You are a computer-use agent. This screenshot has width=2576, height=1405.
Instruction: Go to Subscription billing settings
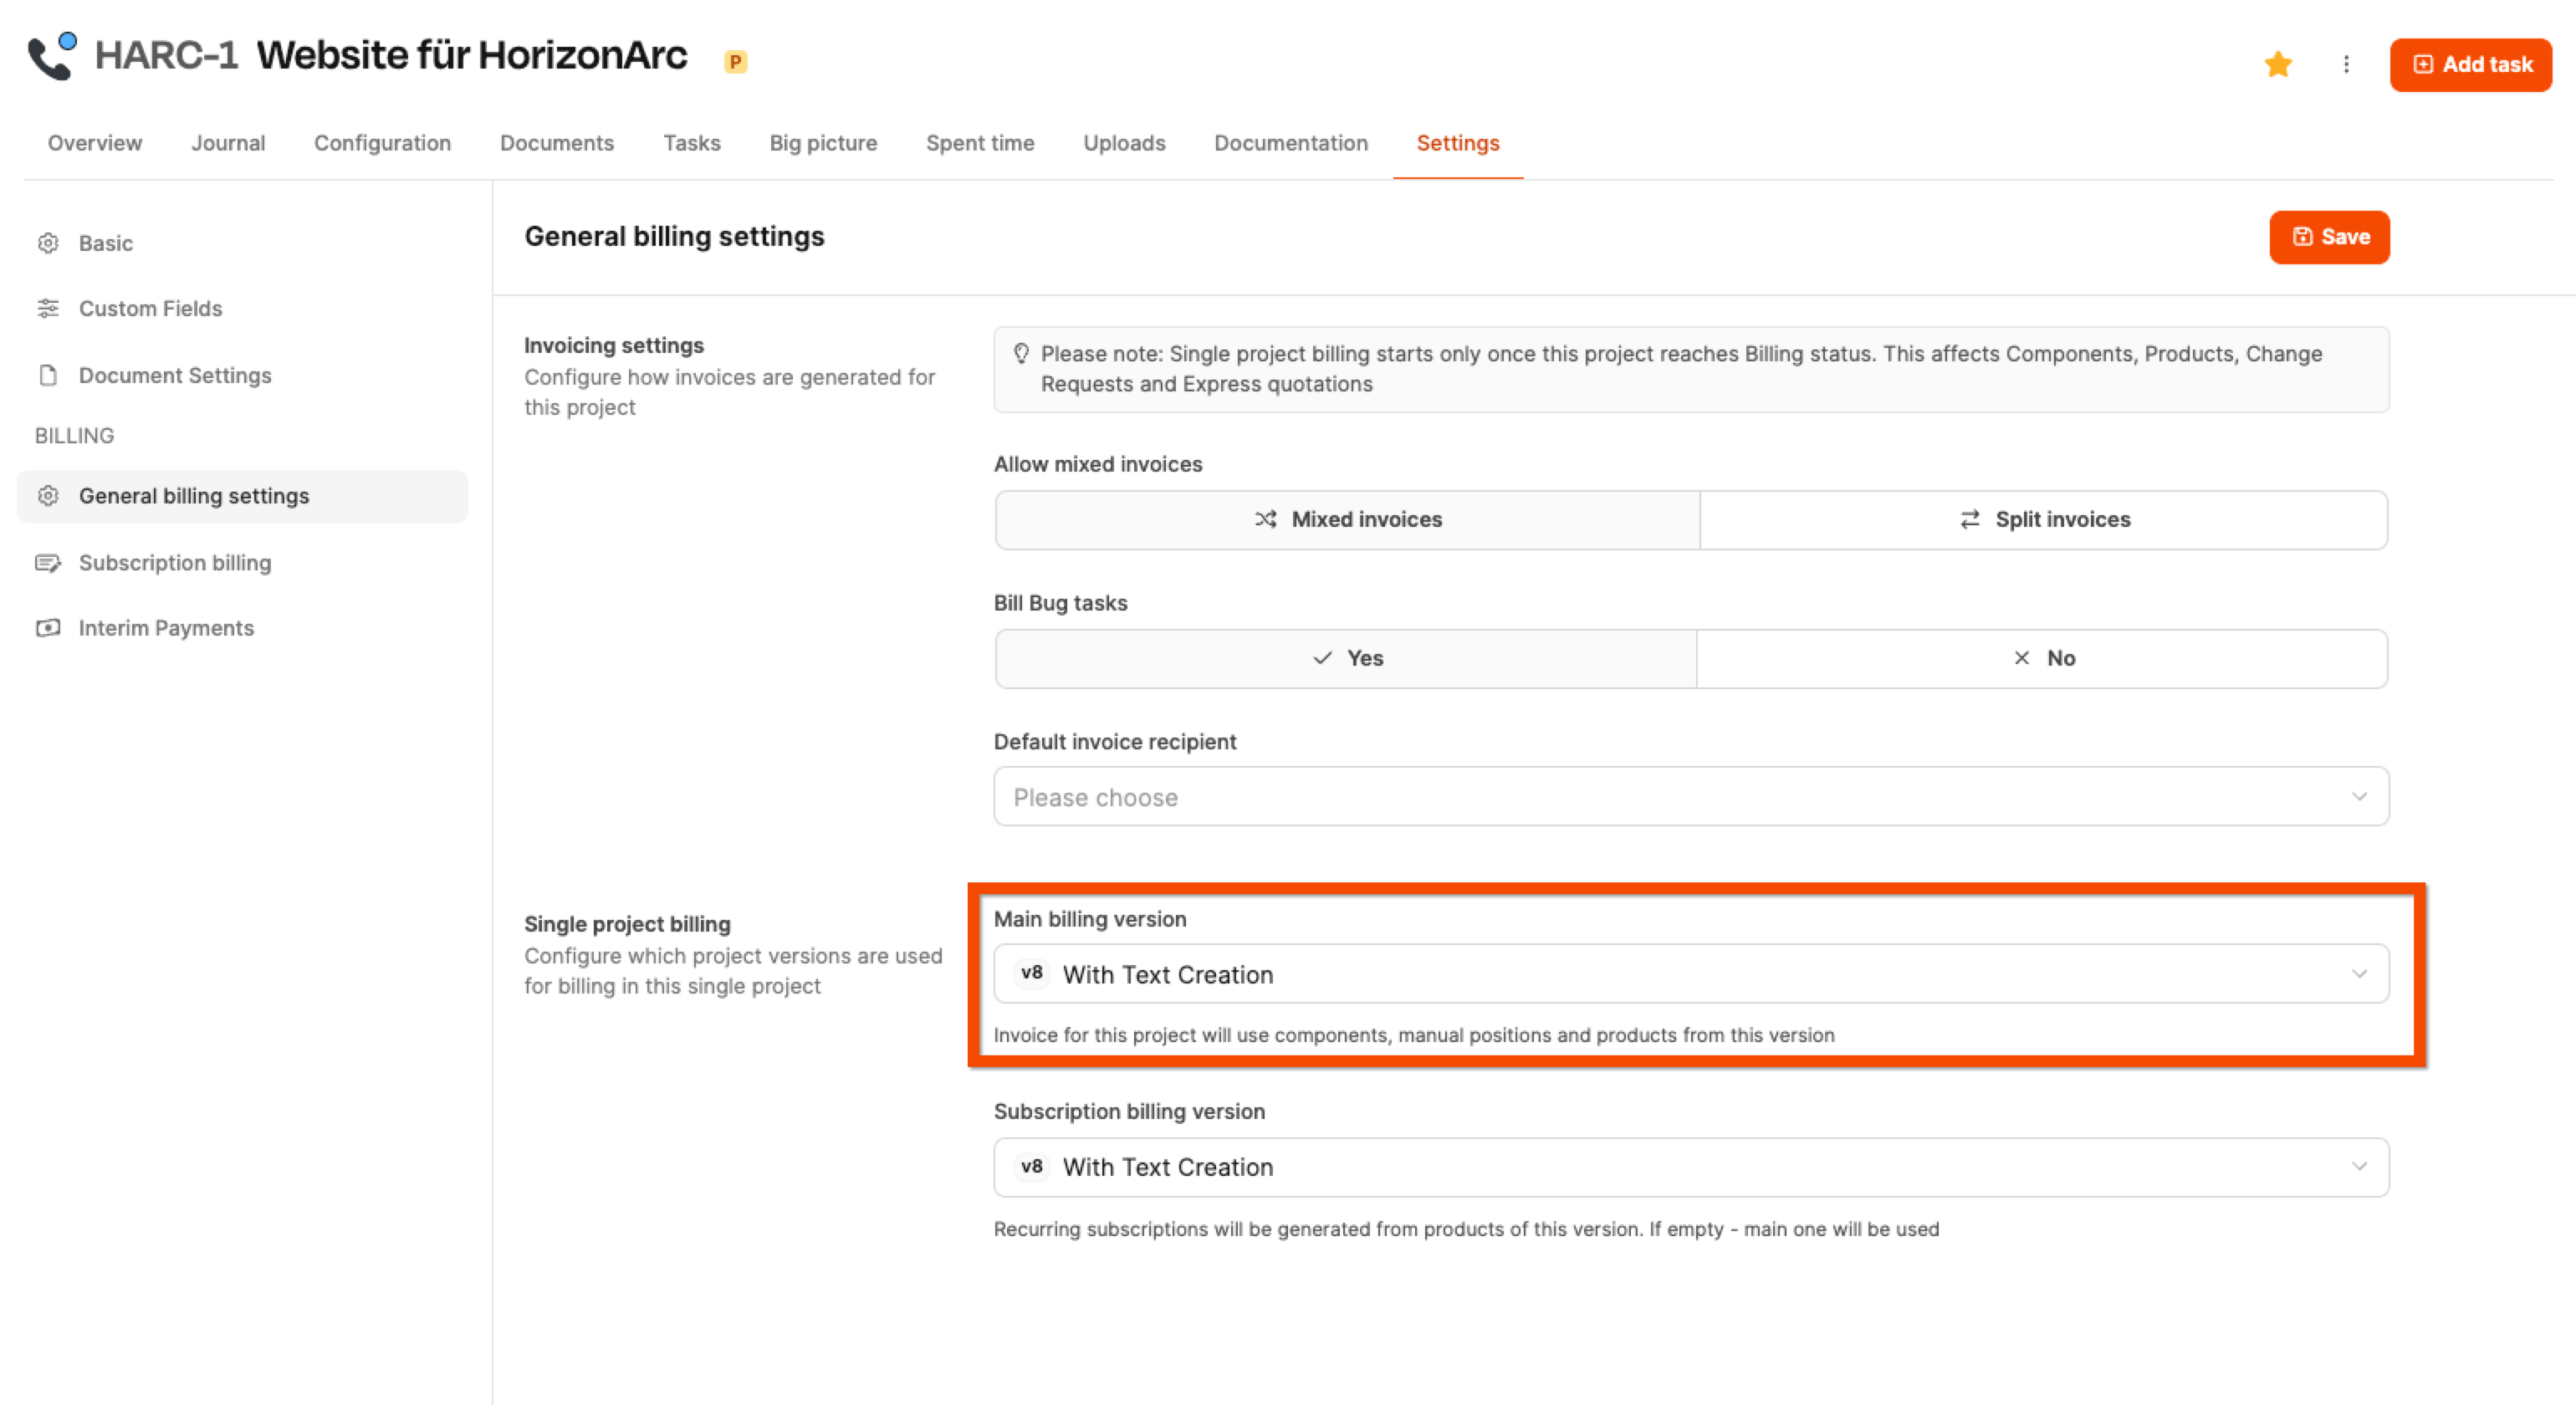coord(174,563)
